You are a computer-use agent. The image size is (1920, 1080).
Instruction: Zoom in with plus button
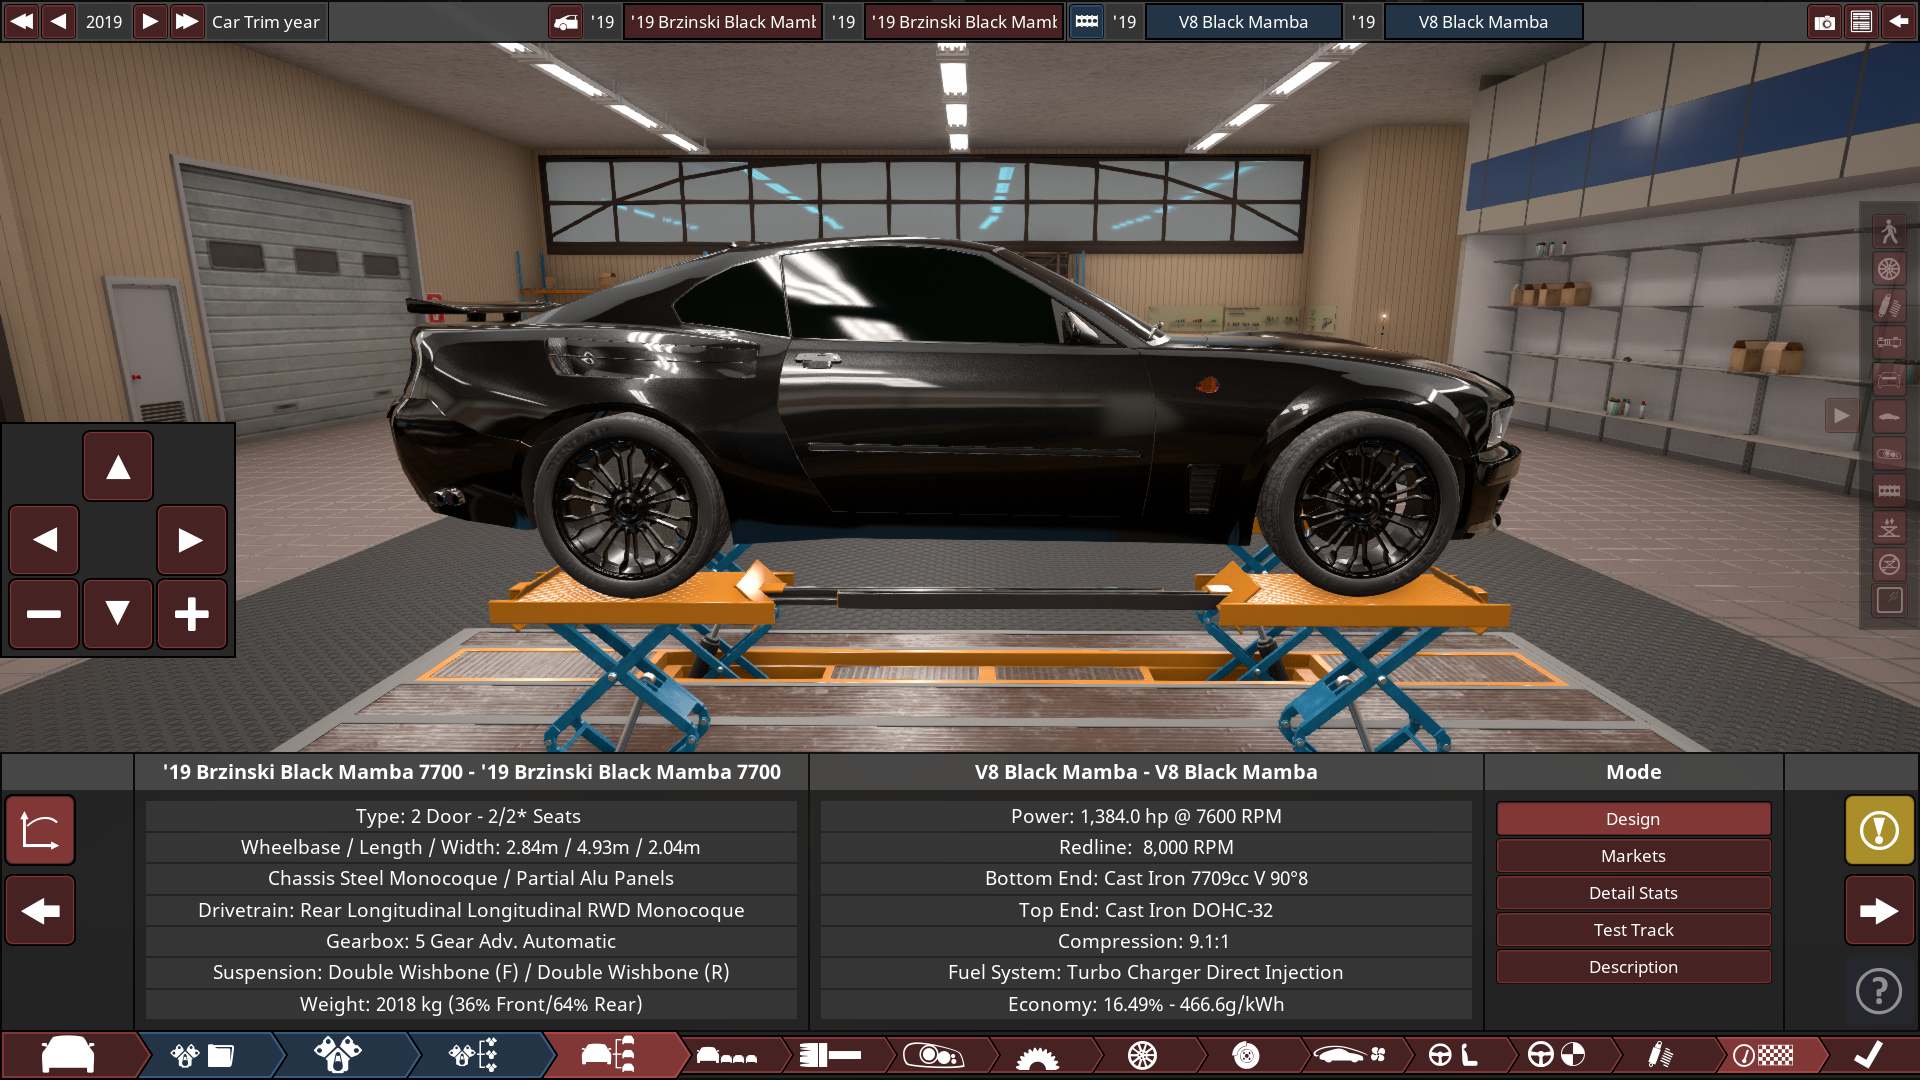pos(191,613)
